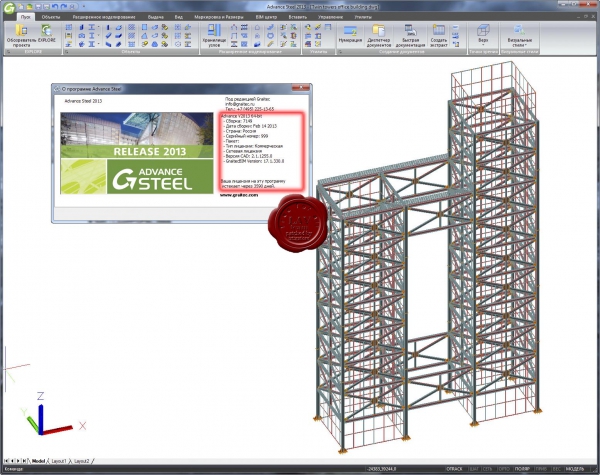Expand the Объекты panel launcher arrow

(67, 52)
